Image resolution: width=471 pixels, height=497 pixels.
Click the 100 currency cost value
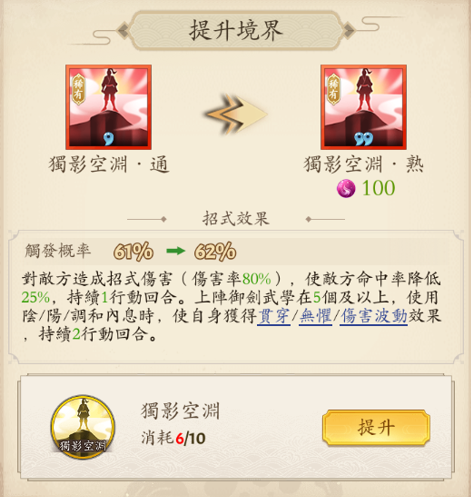[378, 188]
